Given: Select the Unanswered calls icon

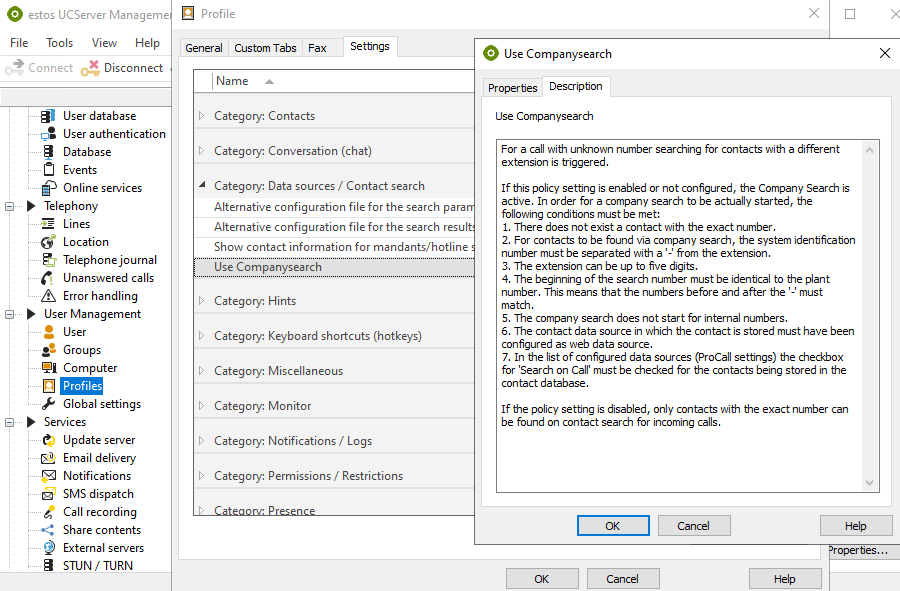Looking at the screenshot, I should coord(48,278).
